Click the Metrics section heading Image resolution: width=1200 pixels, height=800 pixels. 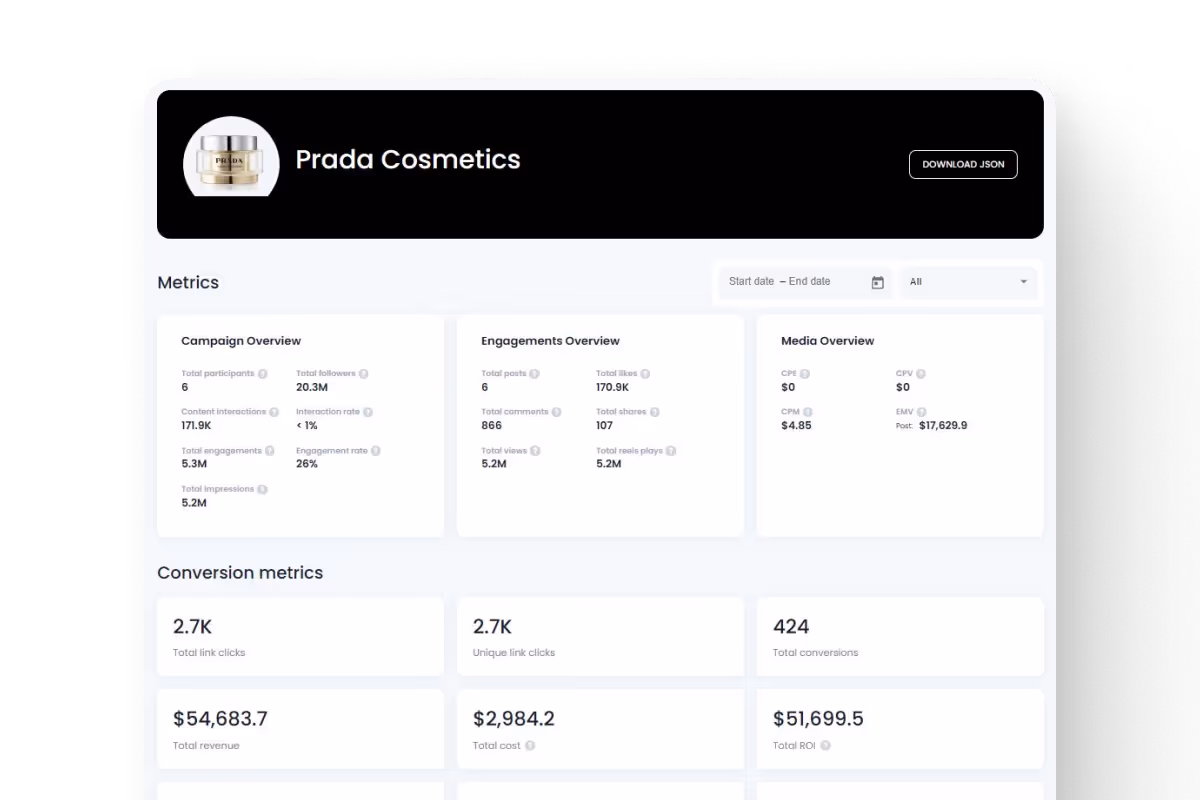click(x=188, y=282)
